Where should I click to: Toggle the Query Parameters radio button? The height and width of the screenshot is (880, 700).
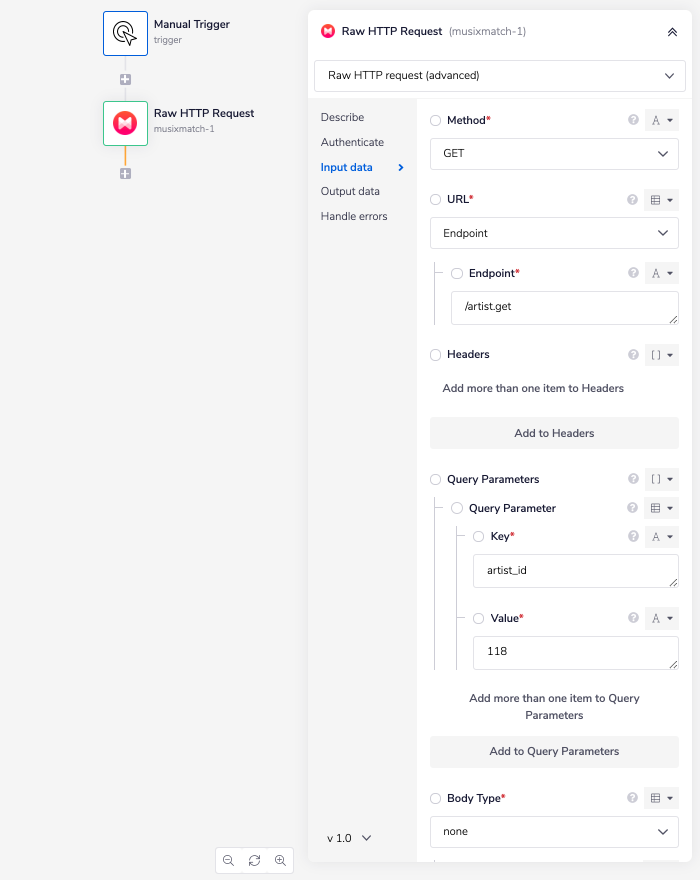click(435, 479)
